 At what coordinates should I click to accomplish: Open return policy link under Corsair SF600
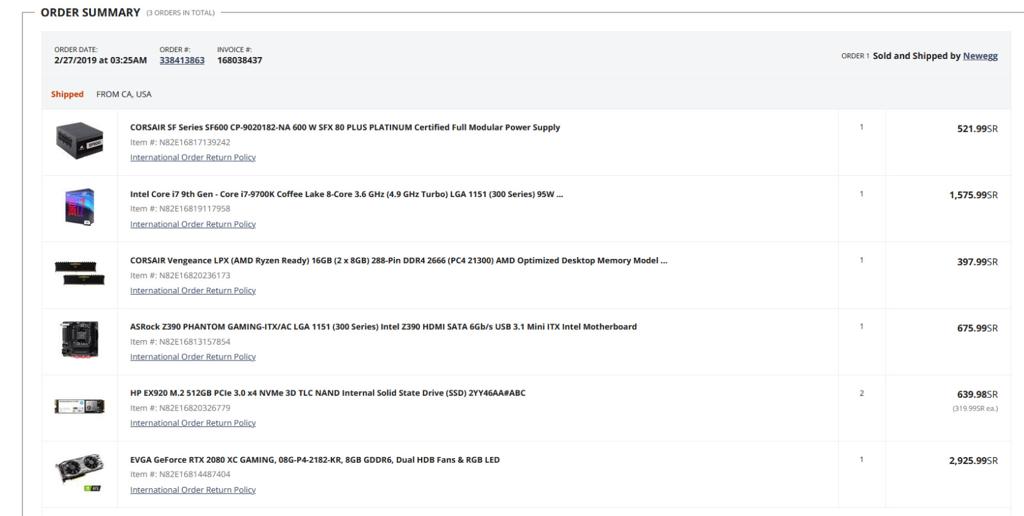(x=193, y=157)
